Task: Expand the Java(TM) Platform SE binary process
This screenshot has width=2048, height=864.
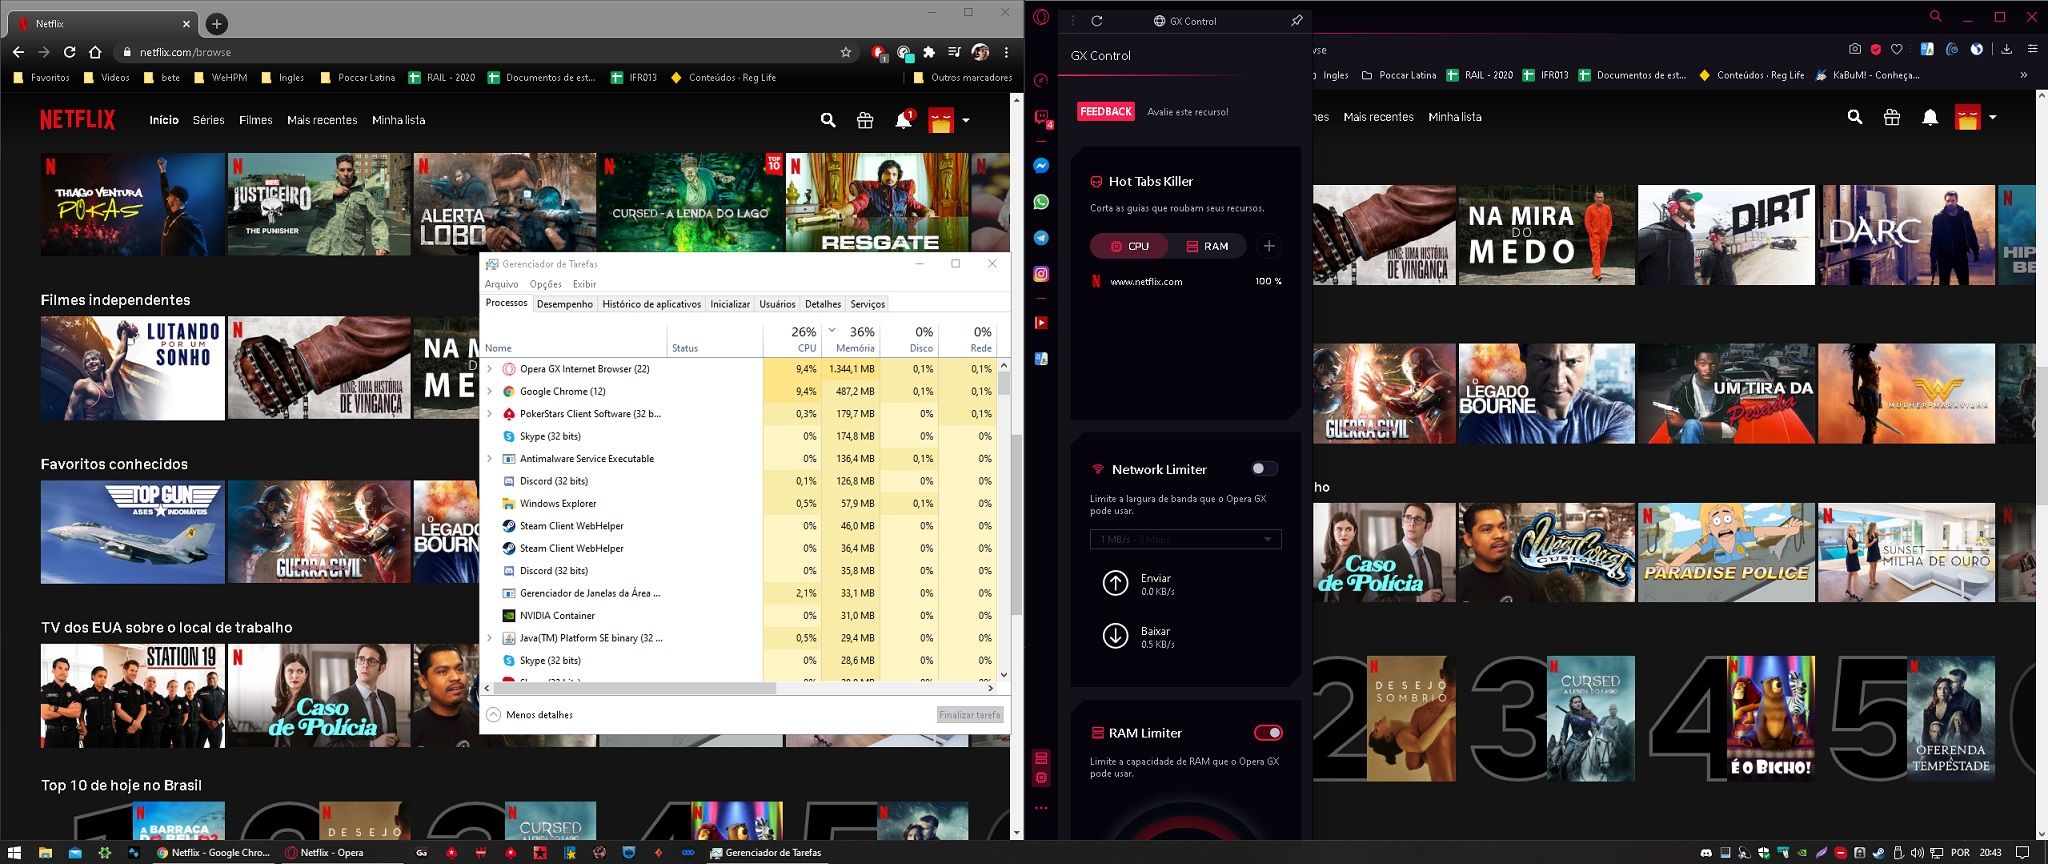Action: click(x=489, y=638)
